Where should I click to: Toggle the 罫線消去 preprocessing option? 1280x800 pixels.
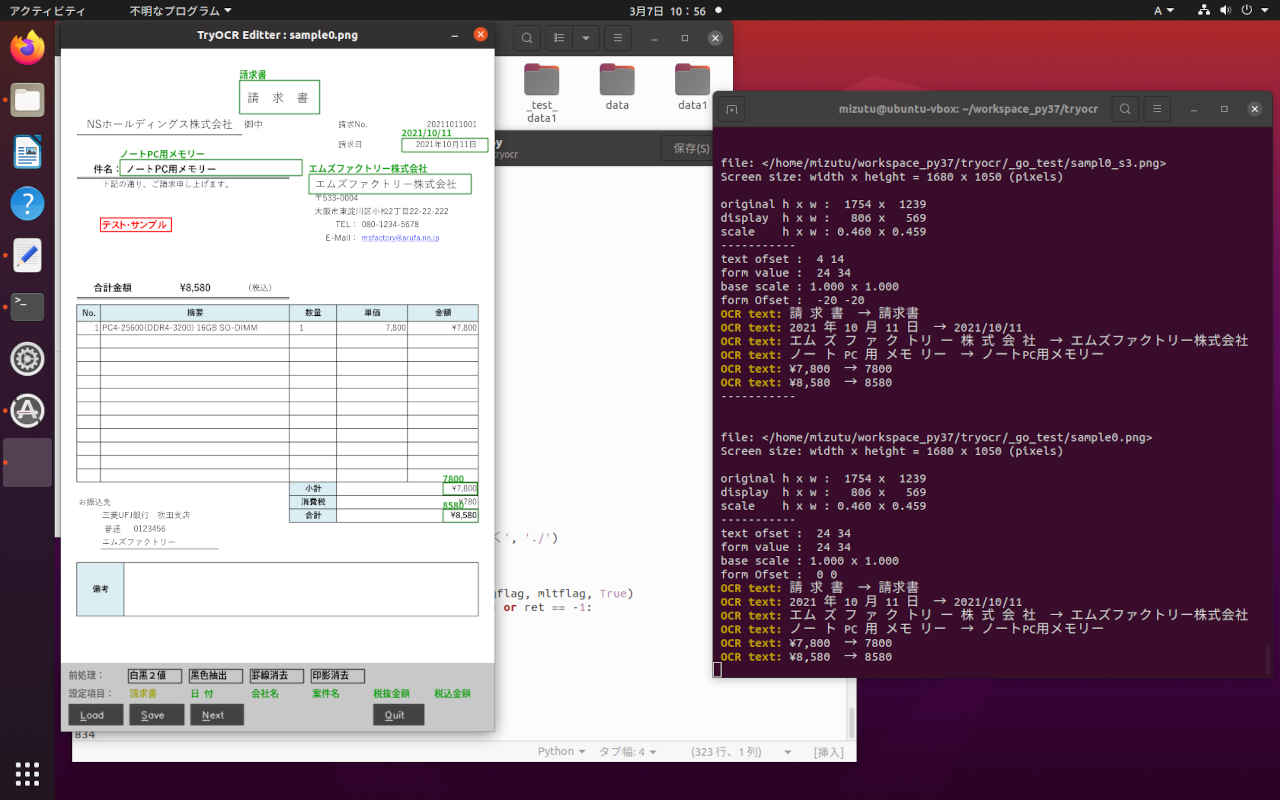coord(276,676)
